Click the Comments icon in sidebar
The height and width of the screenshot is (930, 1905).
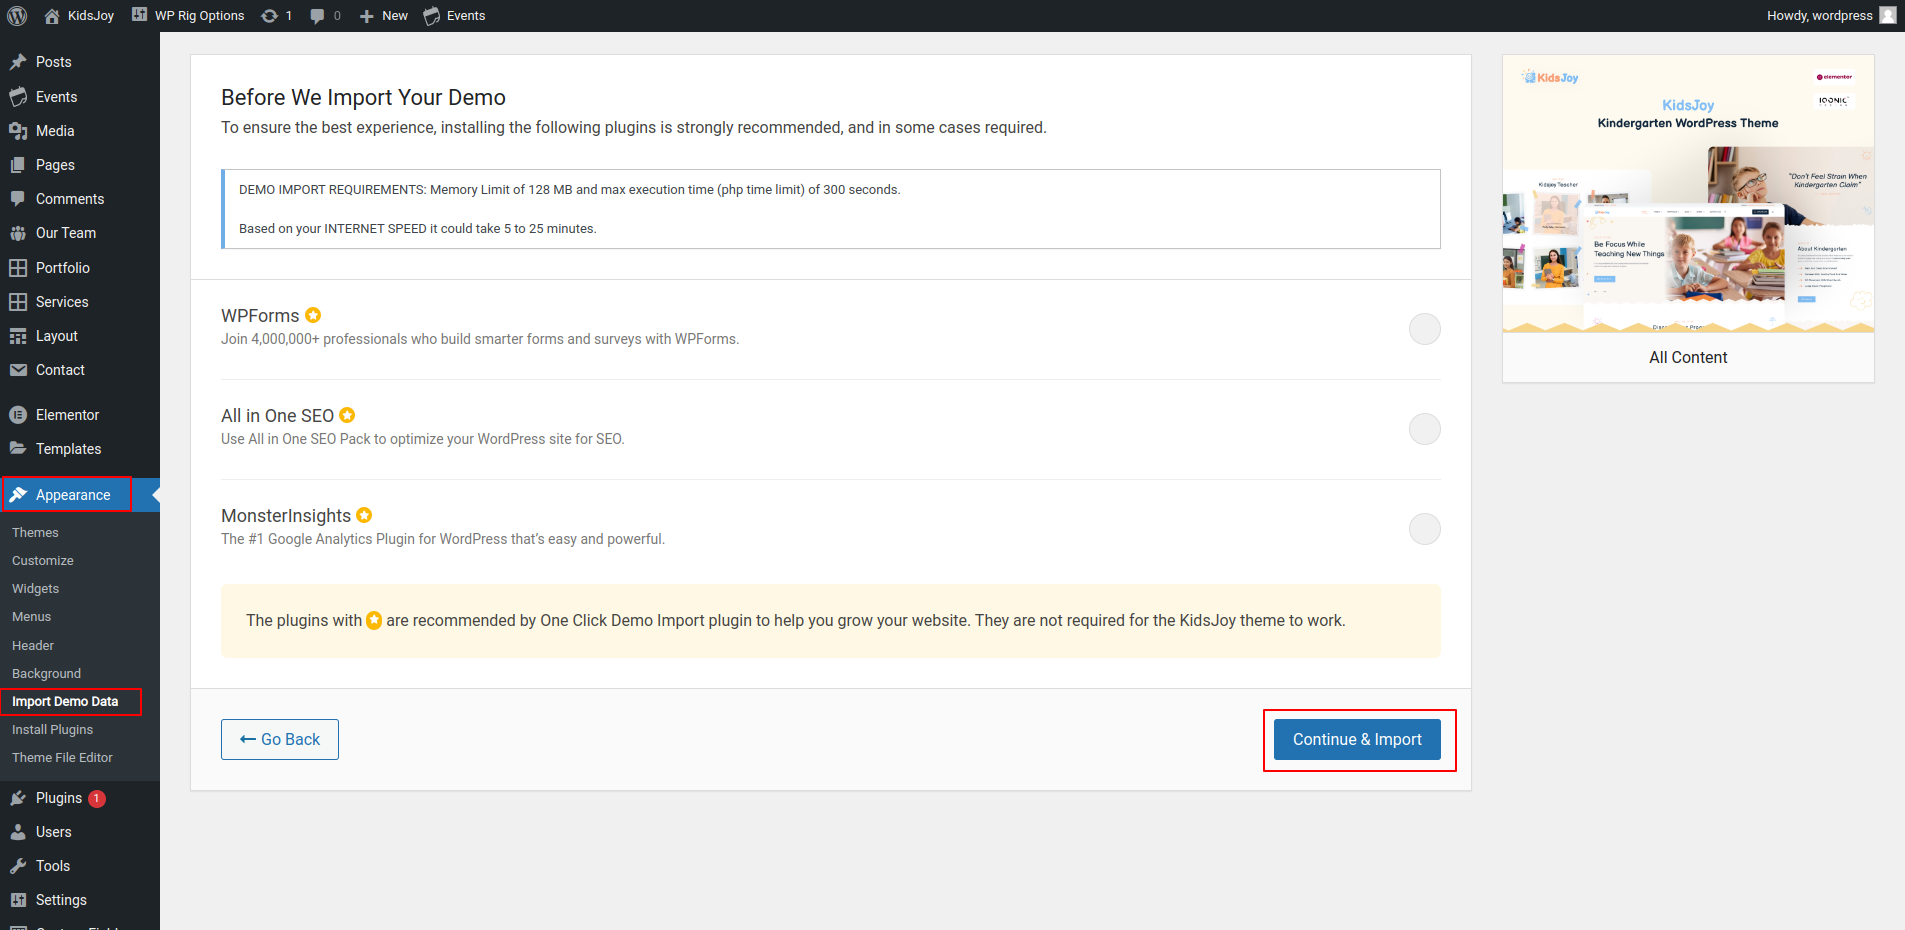18,199
